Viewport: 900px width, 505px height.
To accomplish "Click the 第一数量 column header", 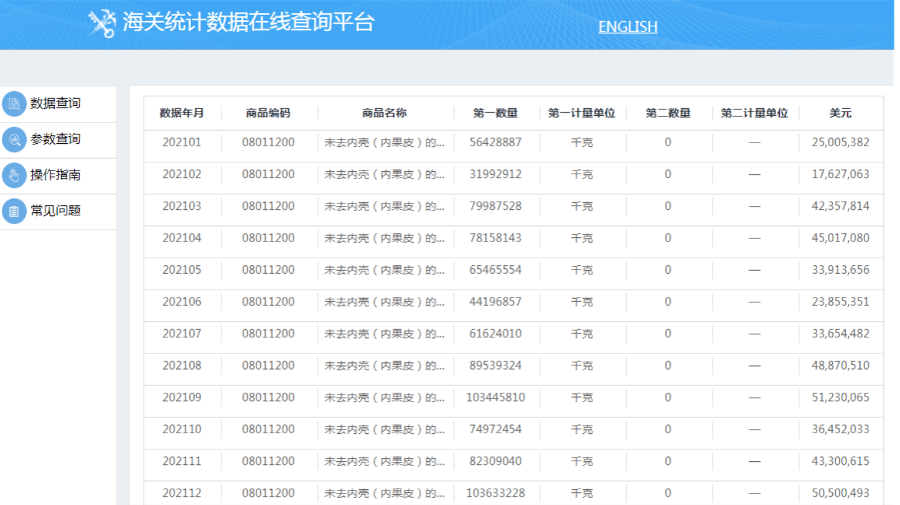I will pyautogui.click(x=495, y=113).
